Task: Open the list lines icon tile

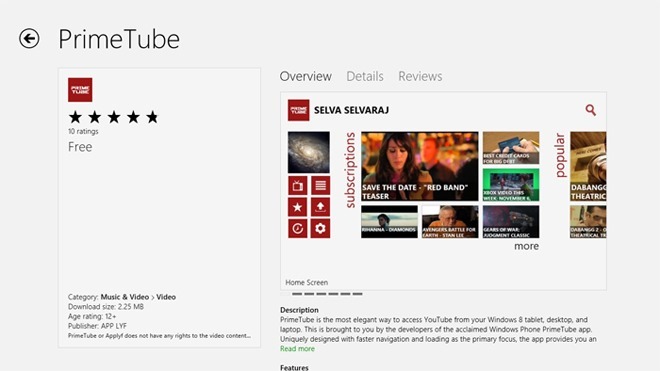Action: coord(320,185)
